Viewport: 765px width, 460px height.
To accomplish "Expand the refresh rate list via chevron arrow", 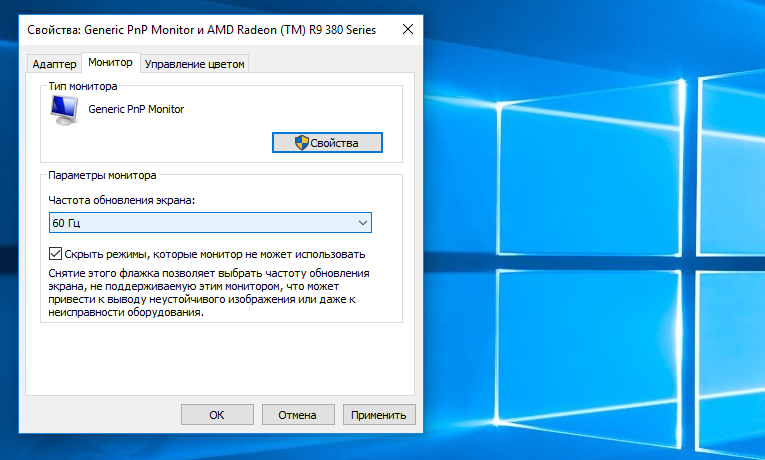I will (x=362, y=223).
